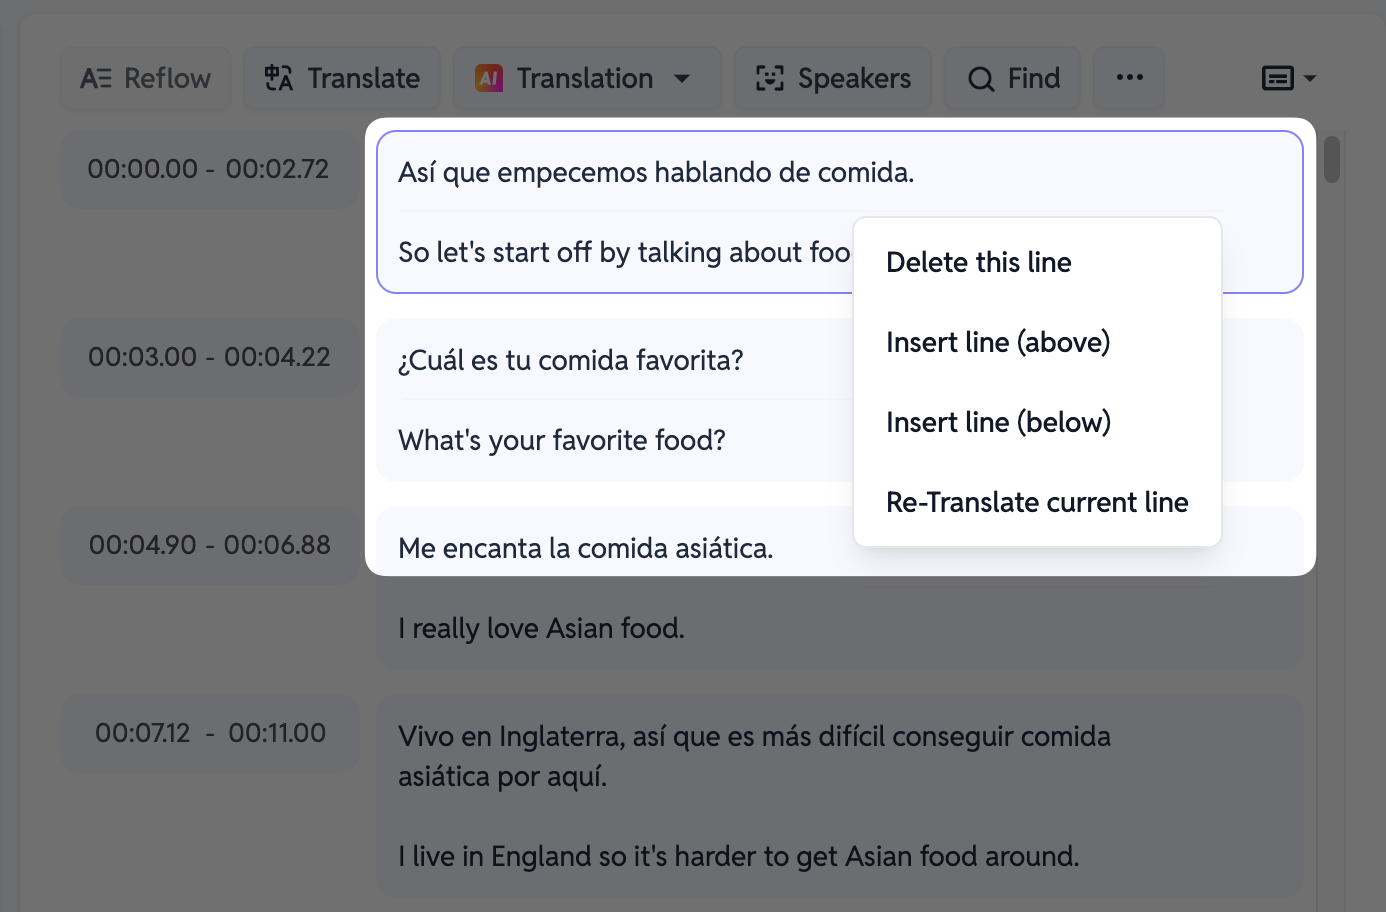Image resolution: width=1386 pixels, height=912 pixels.
Task: Click the 00:03.00 - 00:04.22 timestamp
Action: pyautogui.click(x=209, y=357)
